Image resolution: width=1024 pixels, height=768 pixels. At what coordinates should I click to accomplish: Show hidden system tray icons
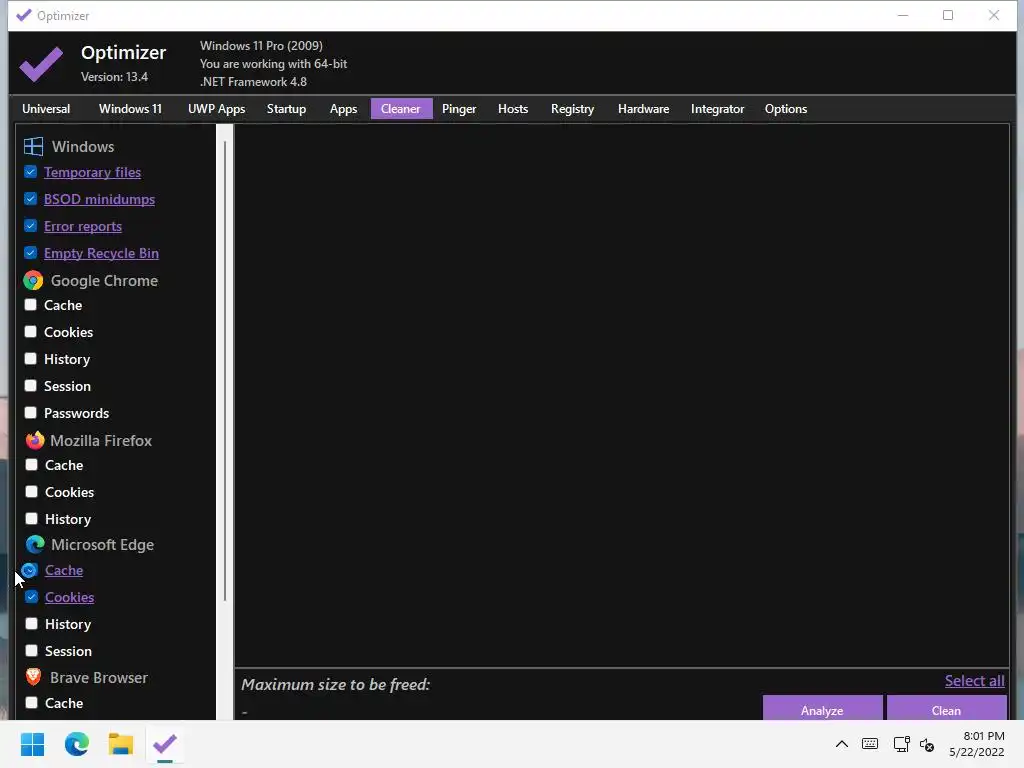click(x=842, y=744)
